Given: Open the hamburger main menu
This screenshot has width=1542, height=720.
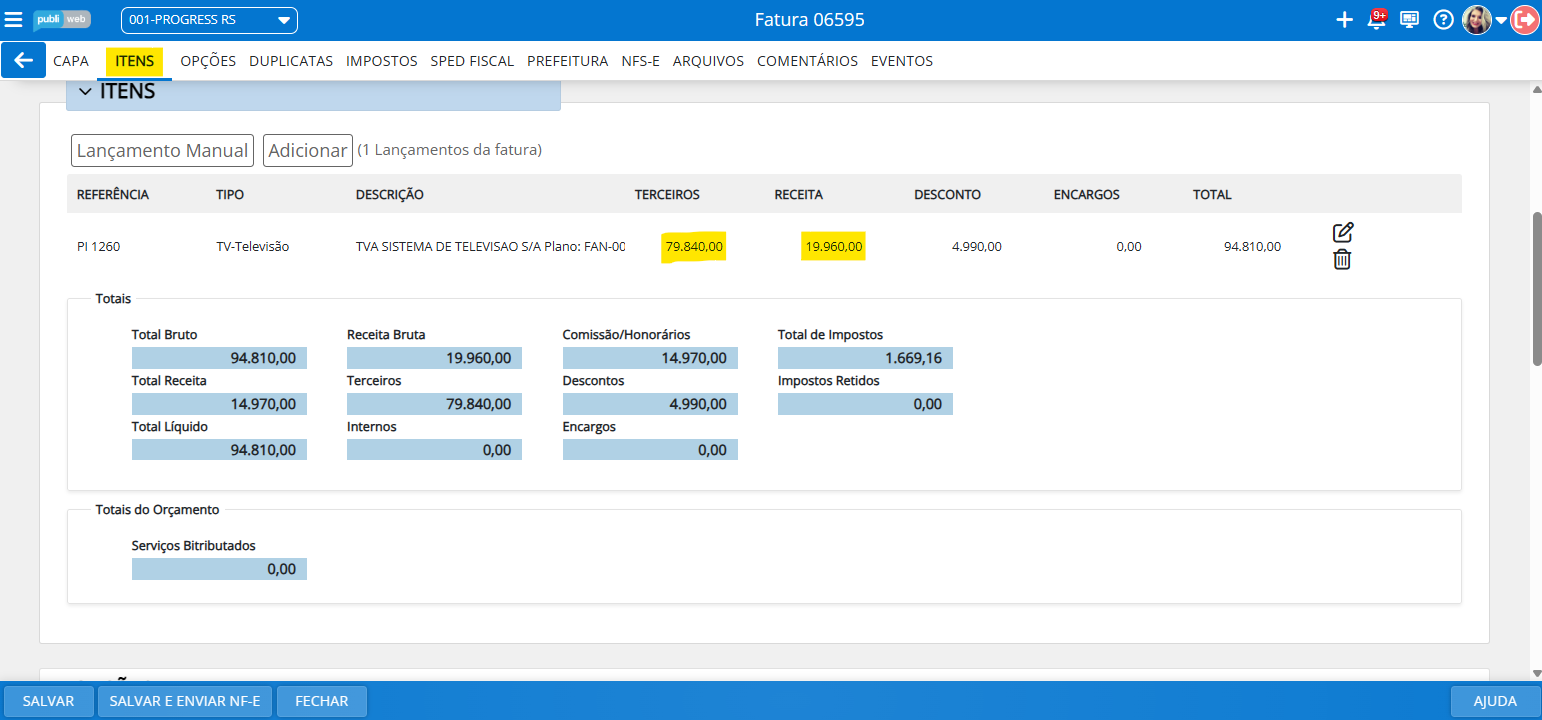Looking at the screenshot, I should tap(14, 20).
